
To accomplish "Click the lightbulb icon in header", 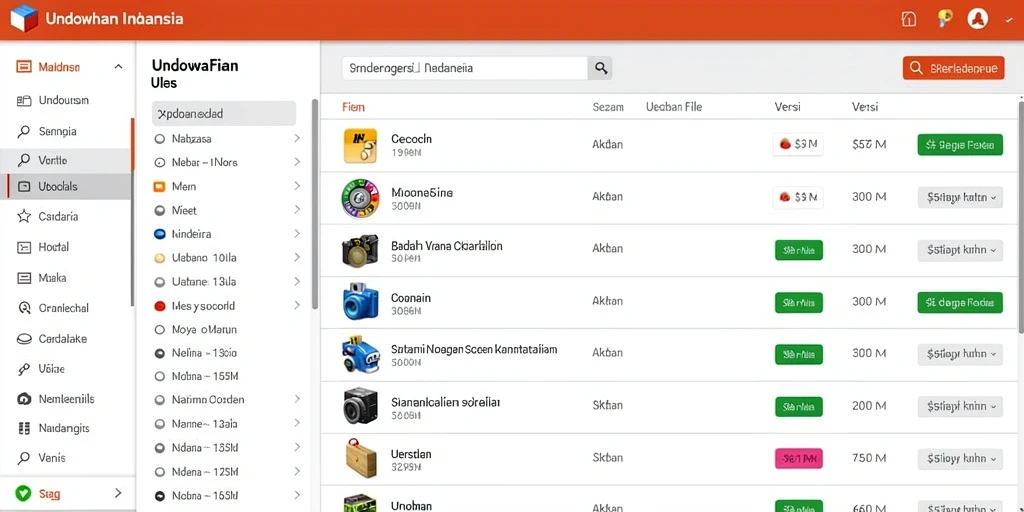I will [944, 18].
